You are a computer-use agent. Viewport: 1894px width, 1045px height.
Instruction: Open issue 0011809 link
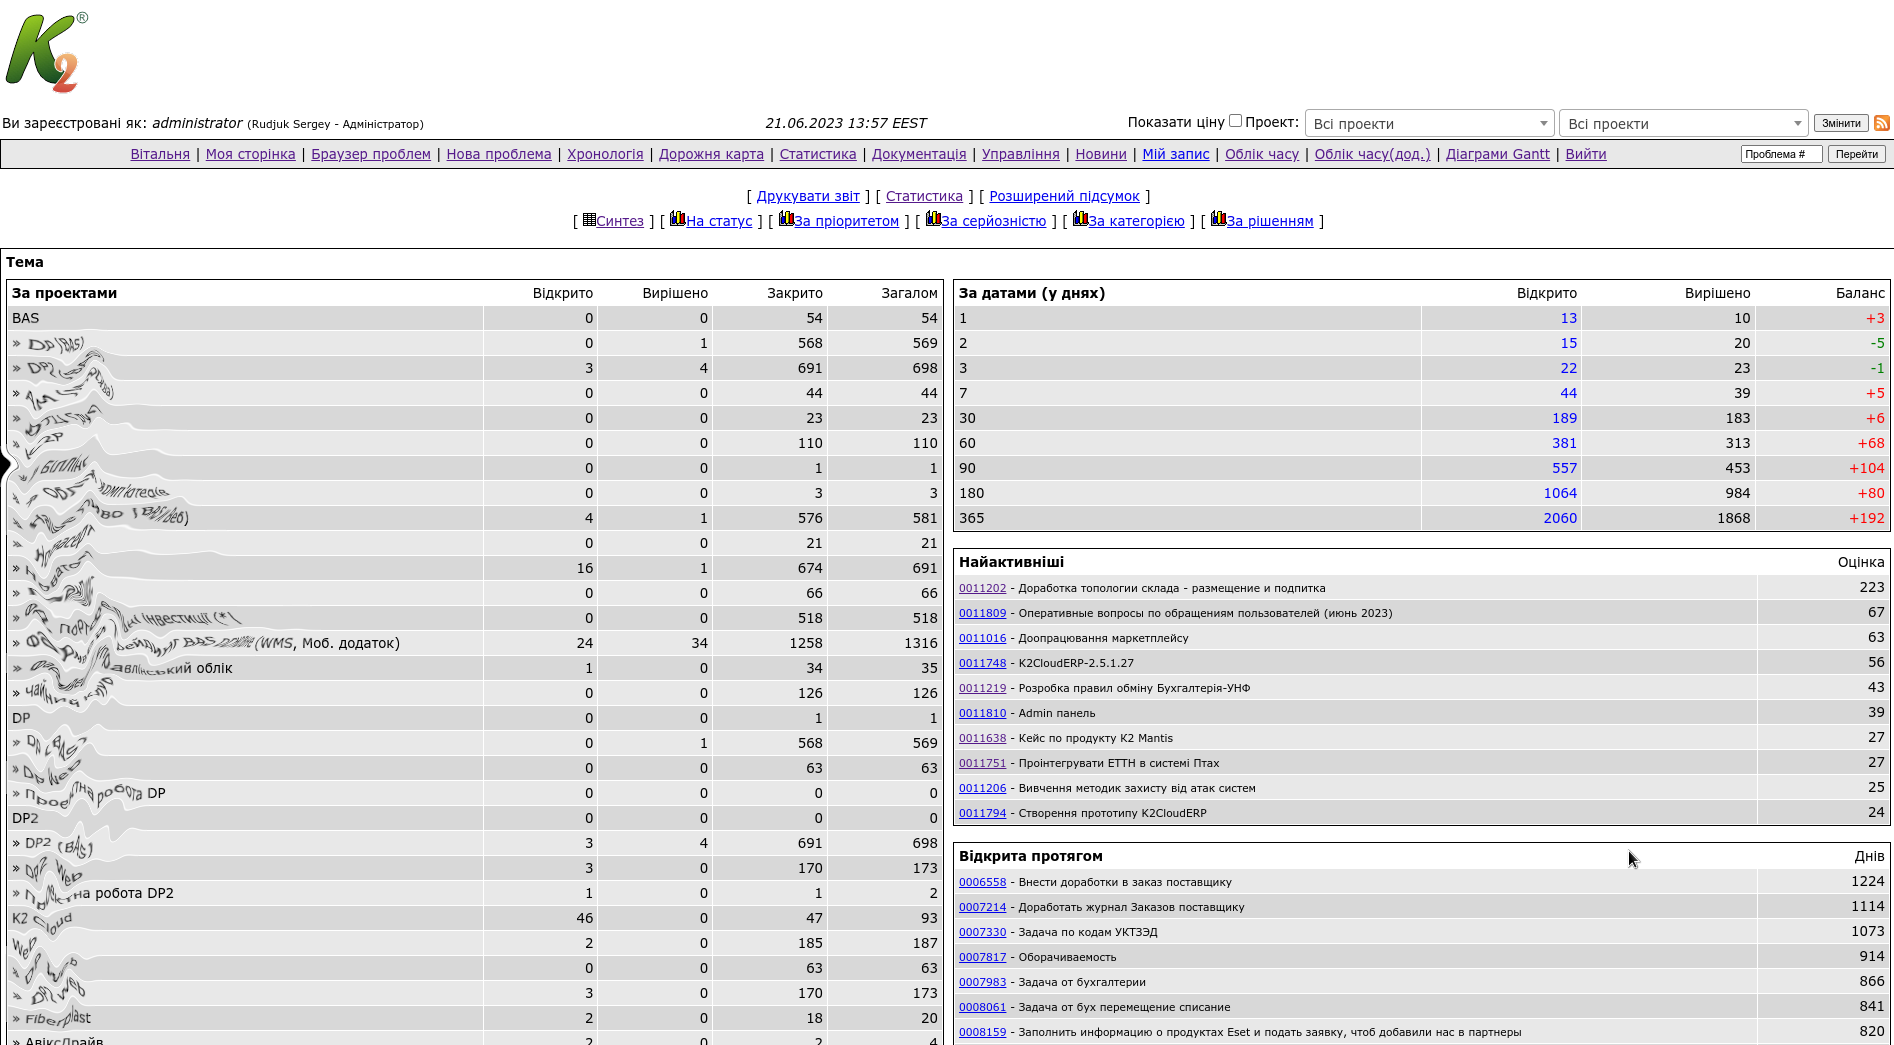[x=982, y=613]
